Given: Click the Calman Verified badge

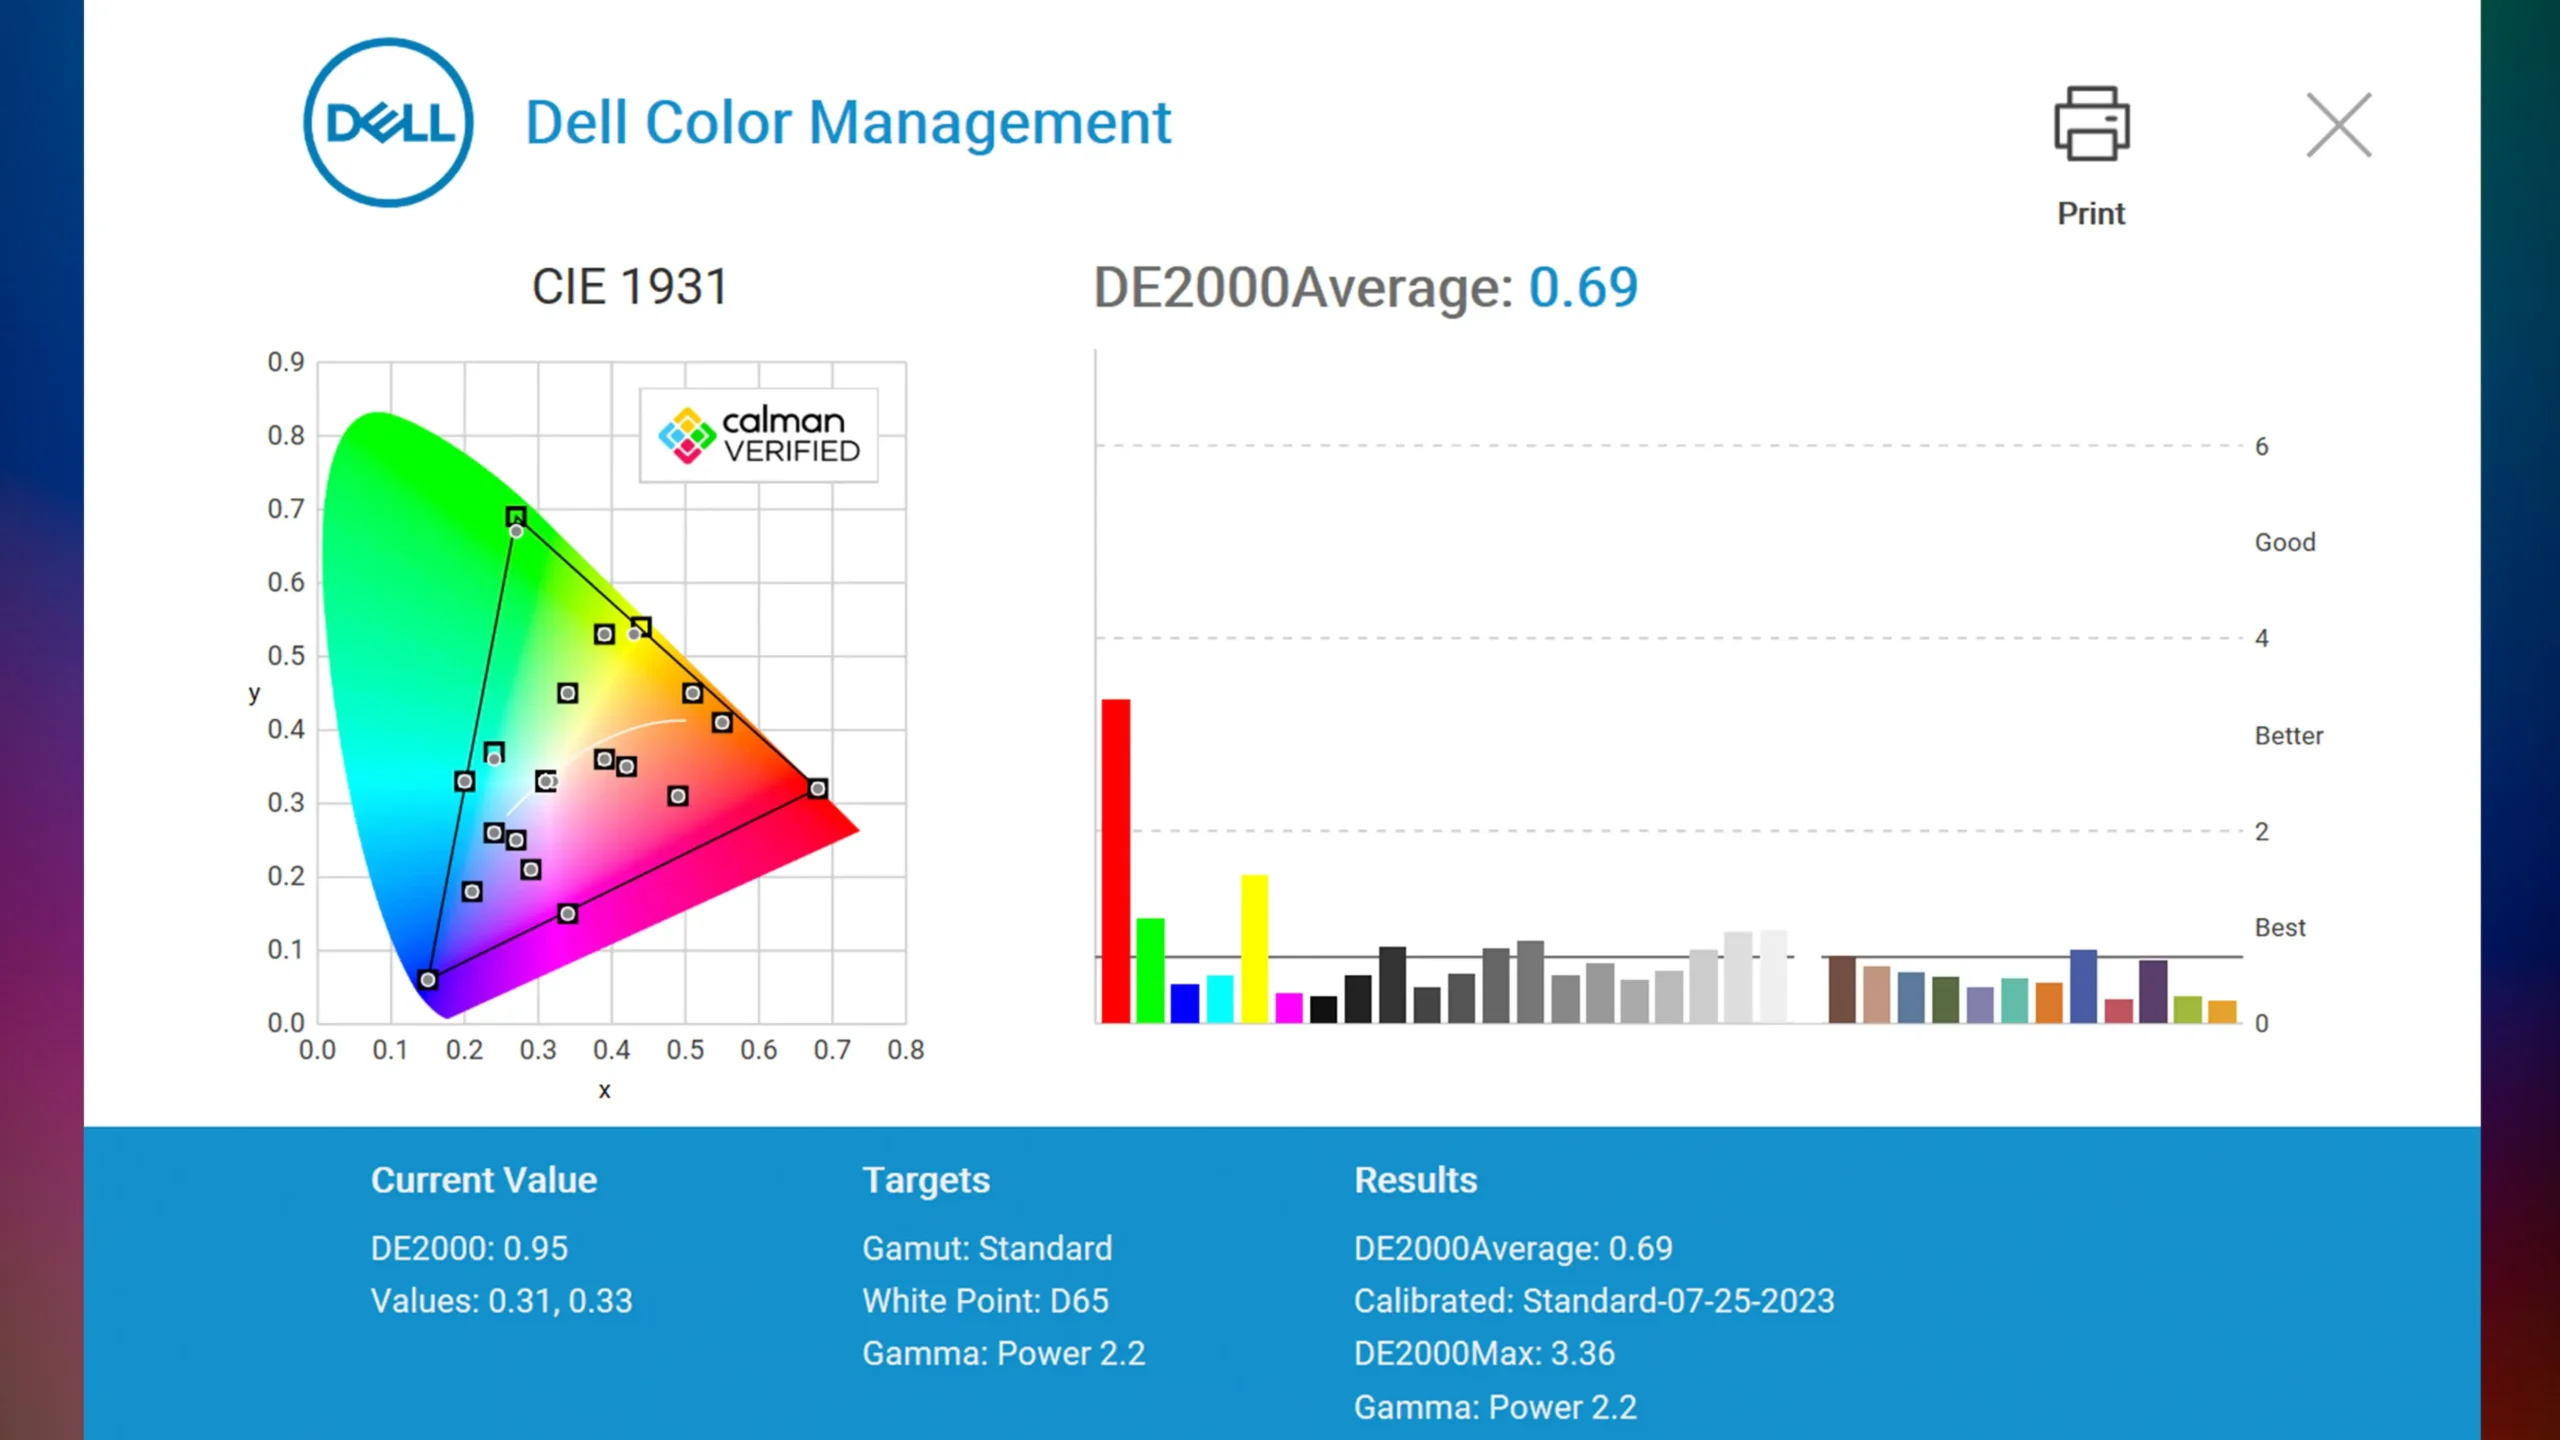Looking at the screenshot, I should (759, 435).
